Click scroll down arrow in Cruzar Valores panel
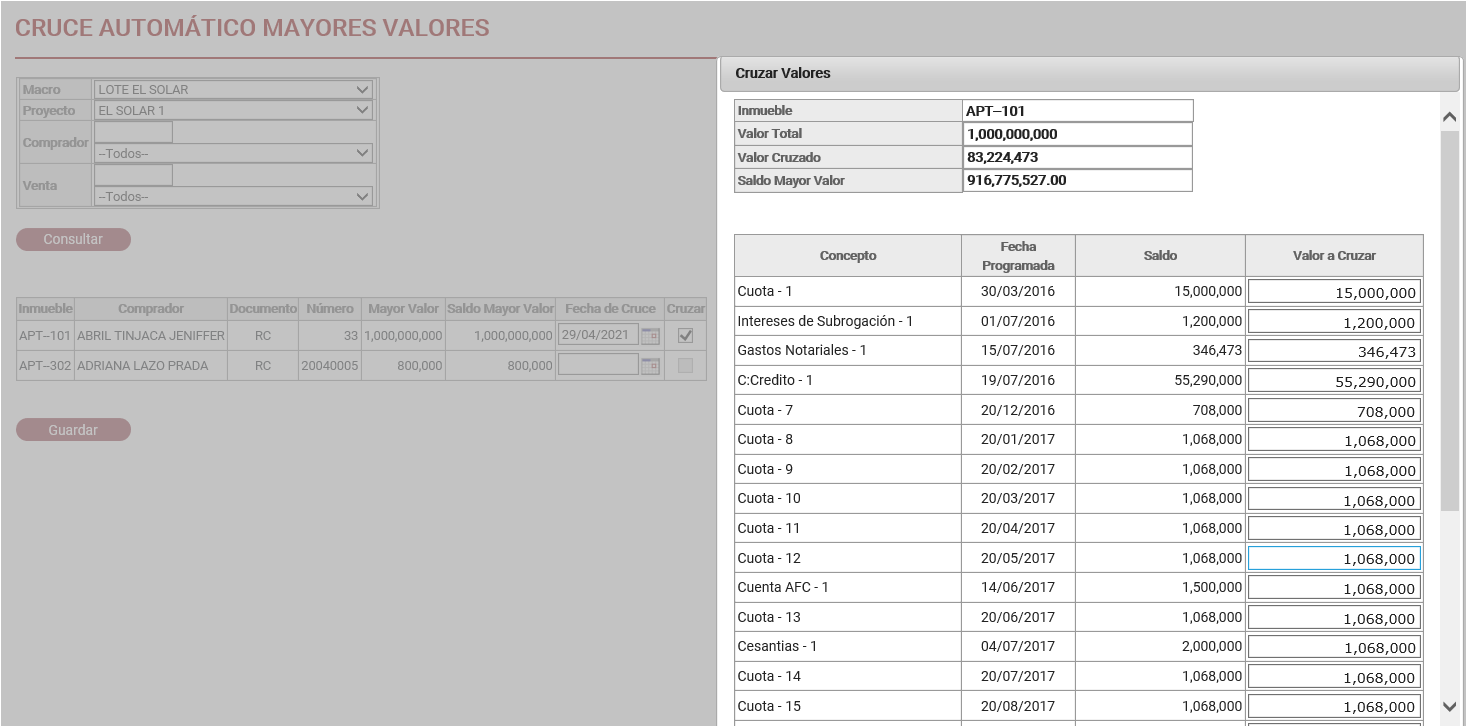 [x=1450, y=706]
